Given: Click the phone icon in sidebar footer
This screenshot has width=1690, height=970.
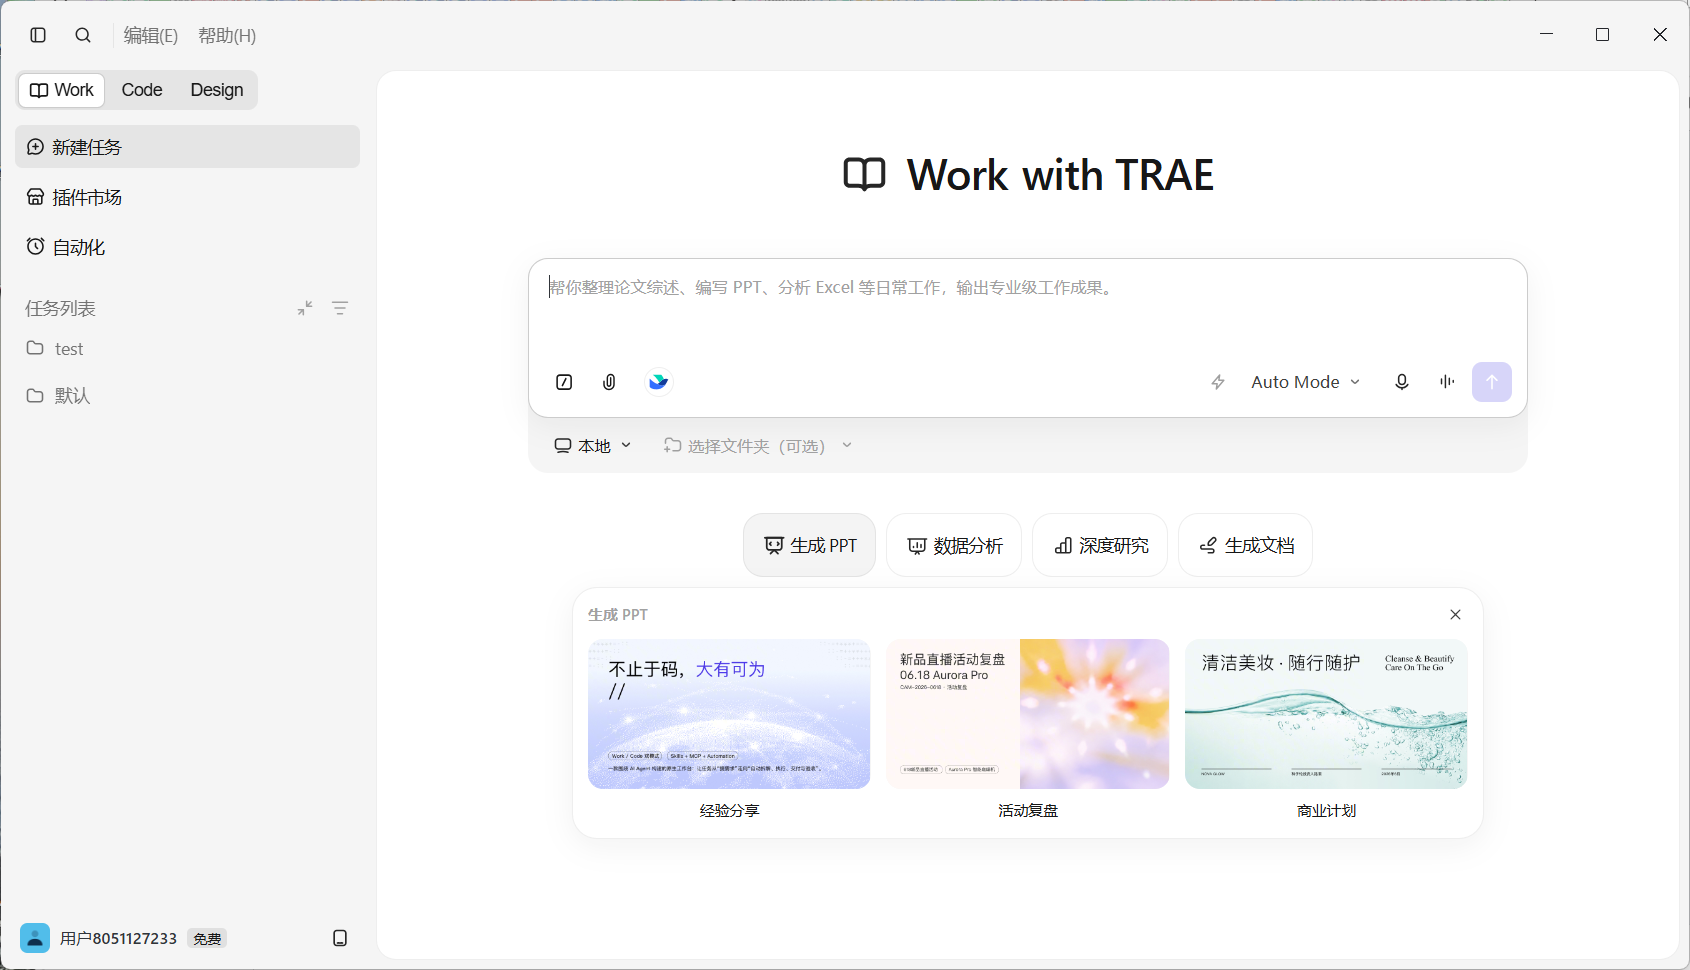Looking at the screenshot, I should click(x=340, y=938).
